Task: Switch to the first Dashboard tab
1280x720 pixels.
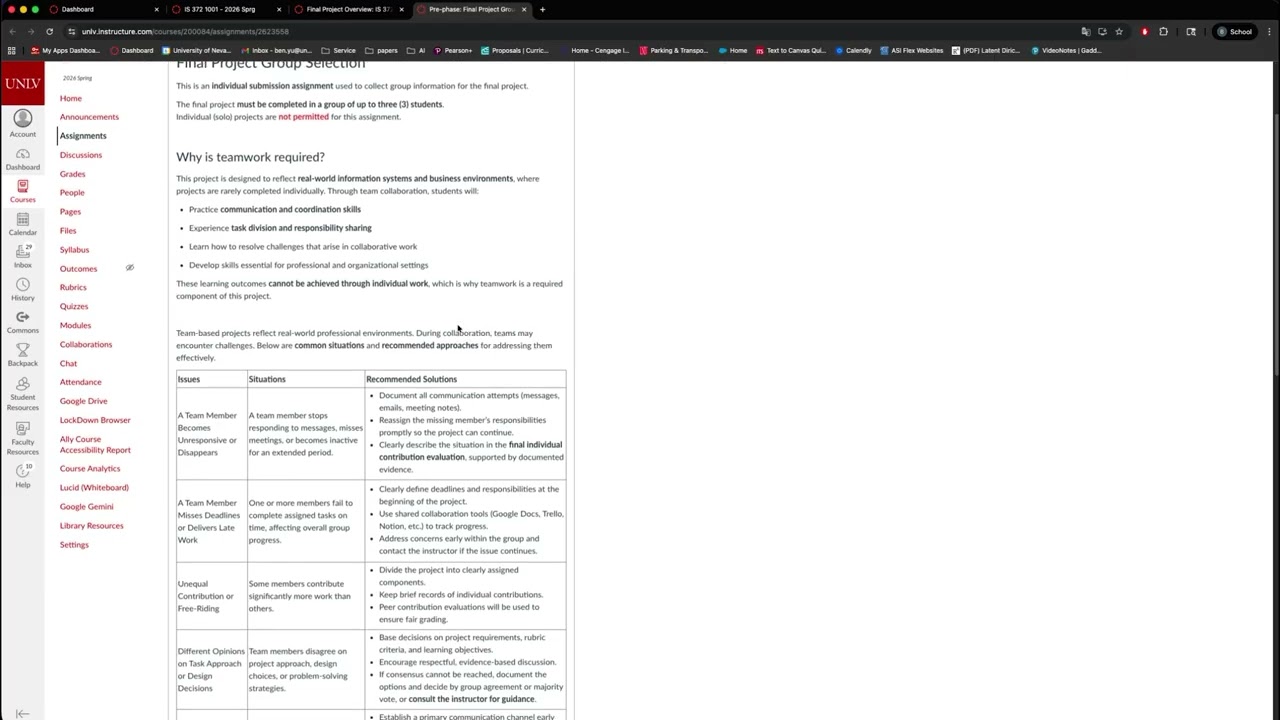Action: point(104,9)
